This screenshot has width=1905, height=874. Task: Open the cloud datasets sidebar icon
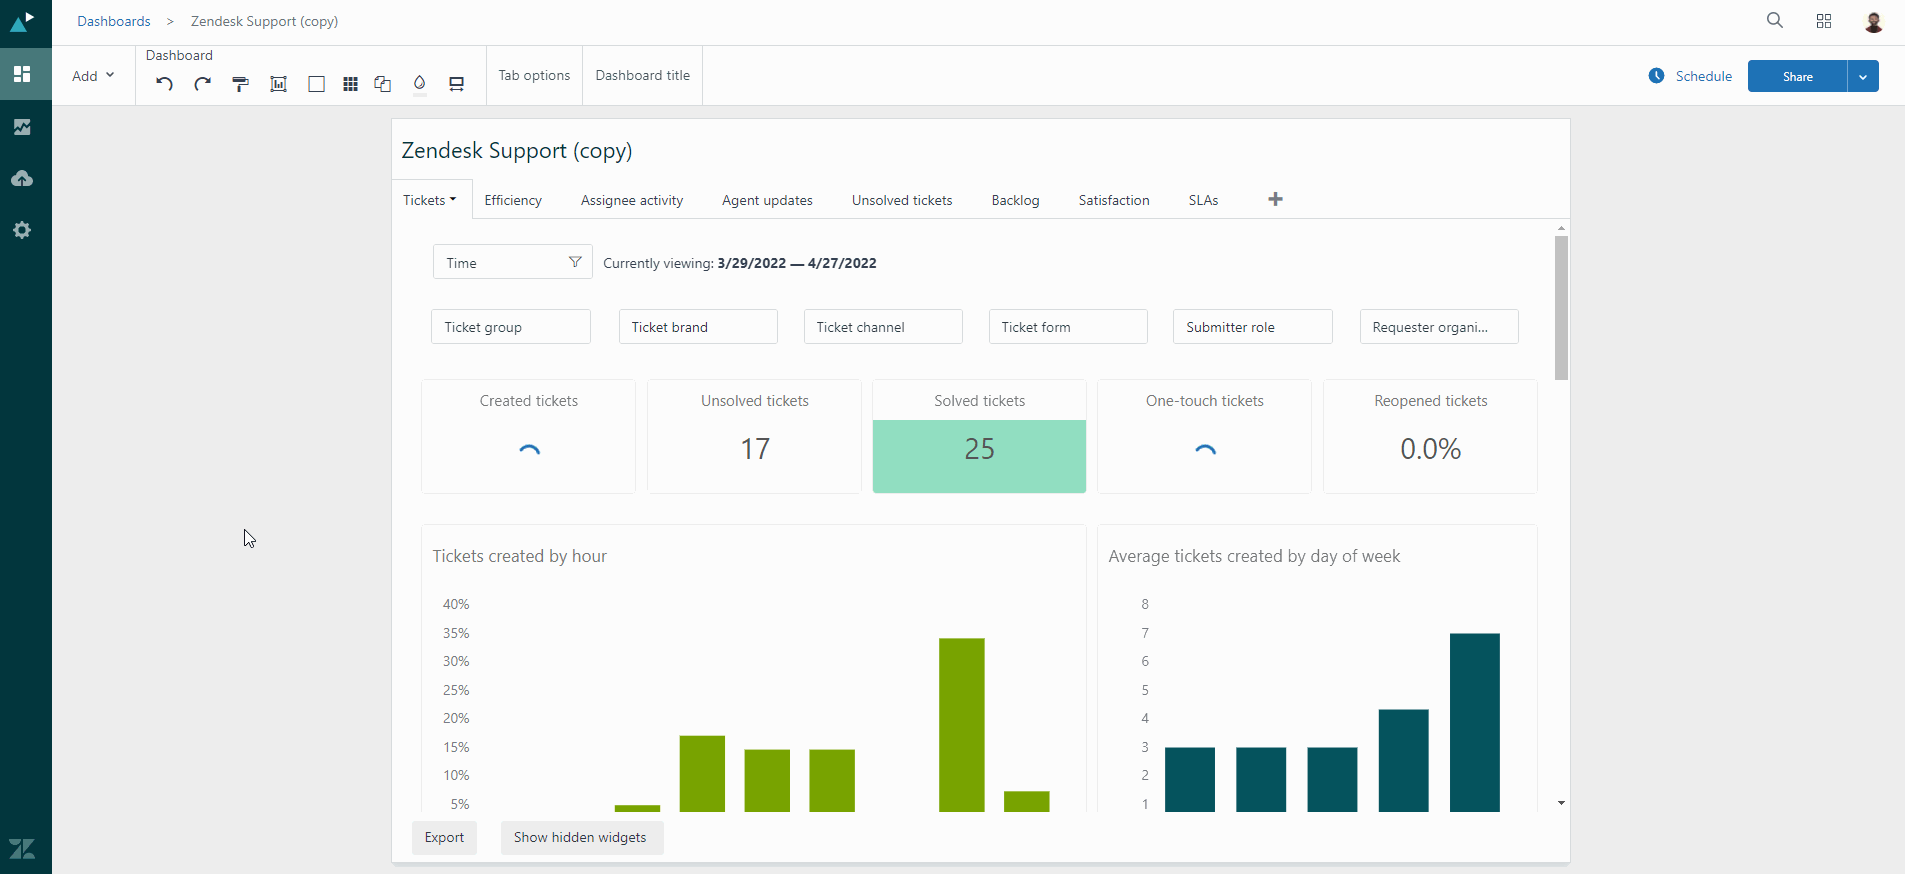pos(22,179)
